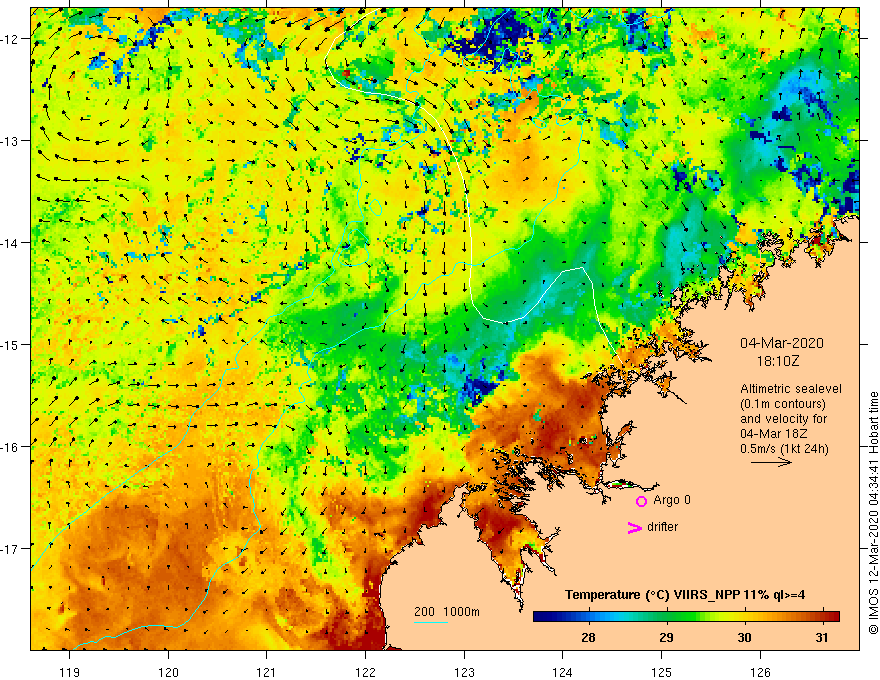Click the 'and velocity for' caption line
This screenshot has width=880, height=680.
coord(783,419)
